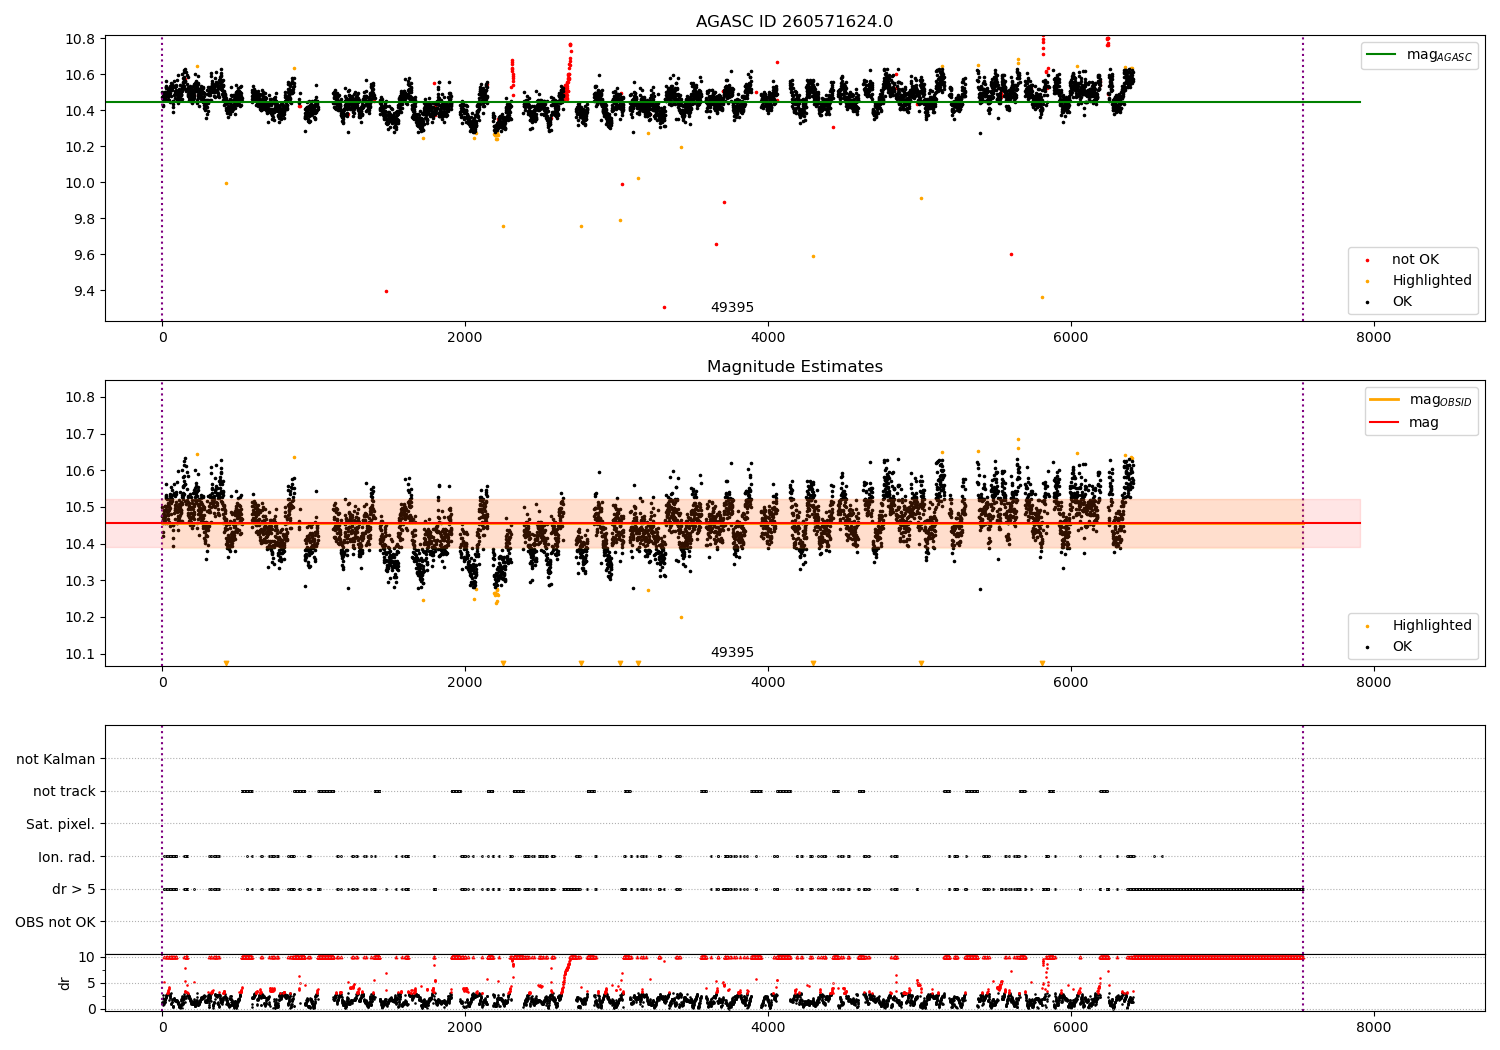Screen dimensions: 1500x1050
Task: Click the 9.4 y-axis tick in the top plot
Action: (x=82, y=291)
